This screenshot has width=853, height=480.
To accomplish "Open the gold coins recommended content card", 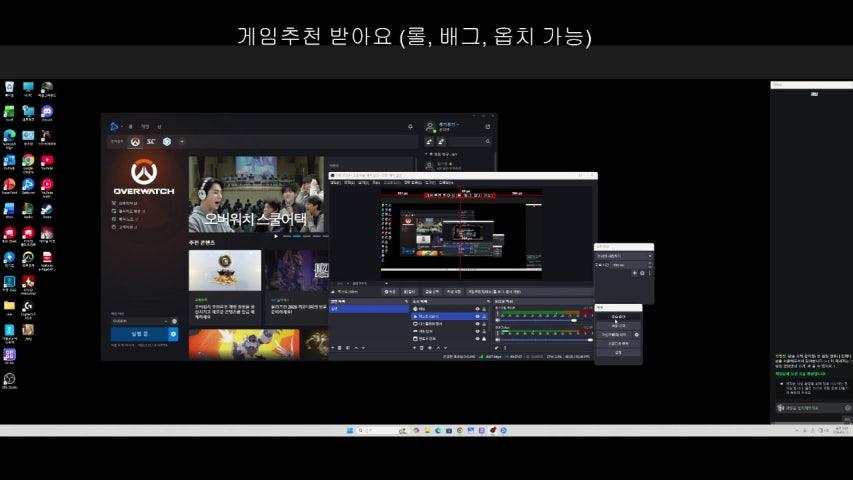I will point(225,287).
